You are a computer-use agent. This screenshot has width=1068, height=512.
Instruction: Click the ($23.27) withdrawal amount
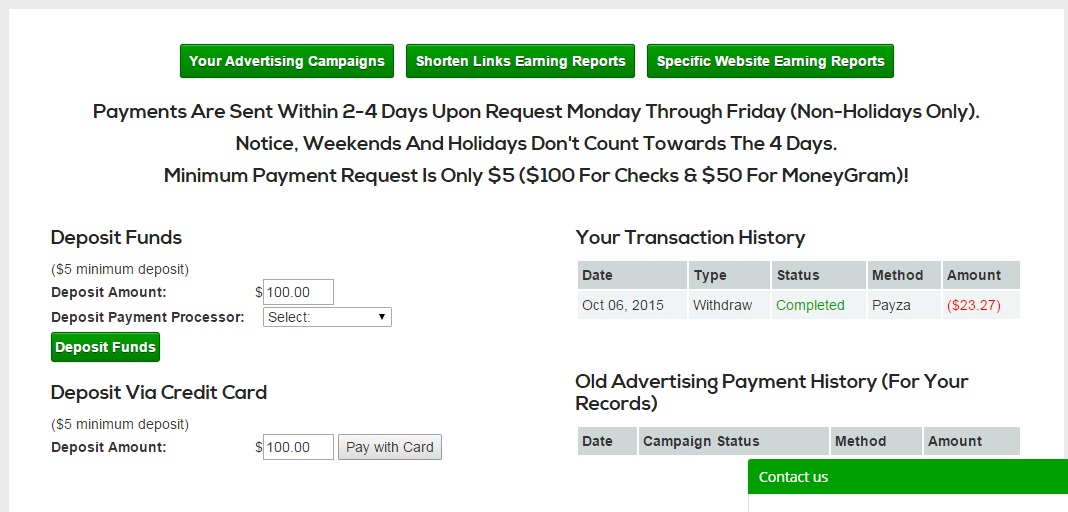pyautogui.click(x=973, y=305)
